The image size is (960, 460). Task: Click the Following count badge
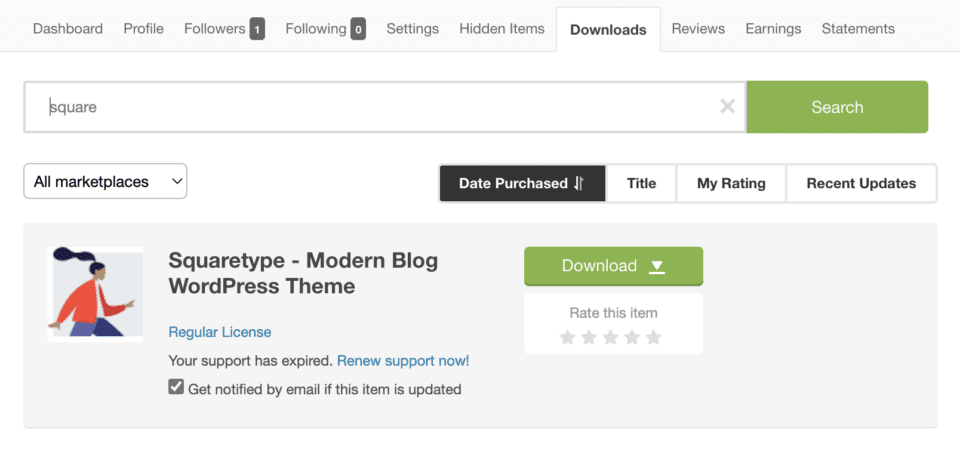358,29
